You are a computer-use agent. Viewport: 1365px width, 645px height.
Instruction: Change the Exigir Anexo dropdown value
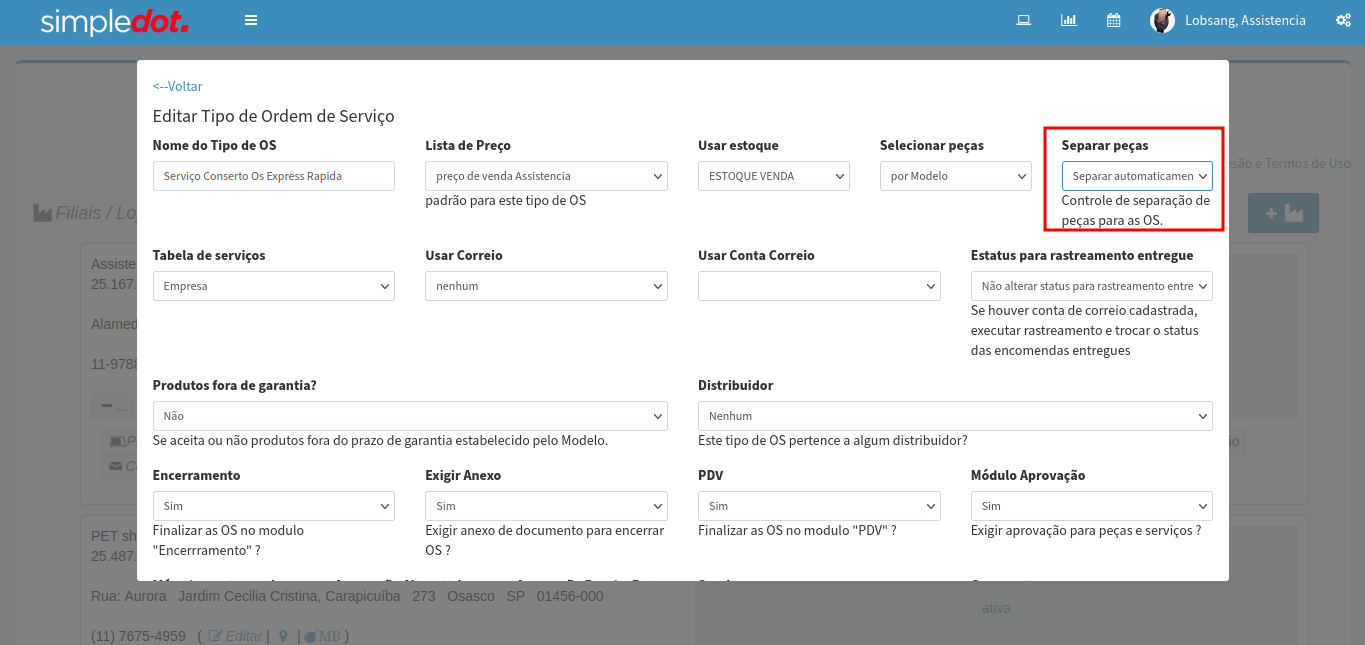pos(546,506)
